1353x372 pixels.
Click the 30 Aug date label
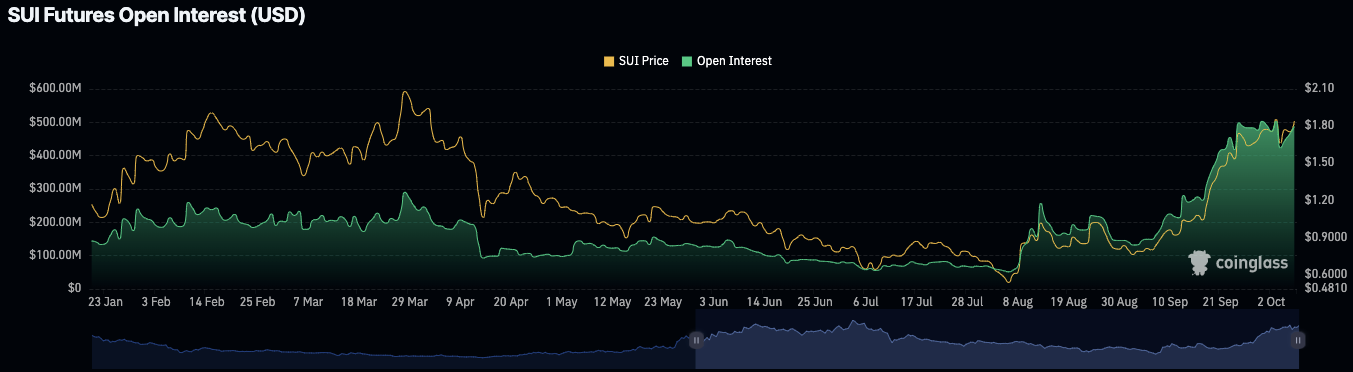(x=1120, y=301)
